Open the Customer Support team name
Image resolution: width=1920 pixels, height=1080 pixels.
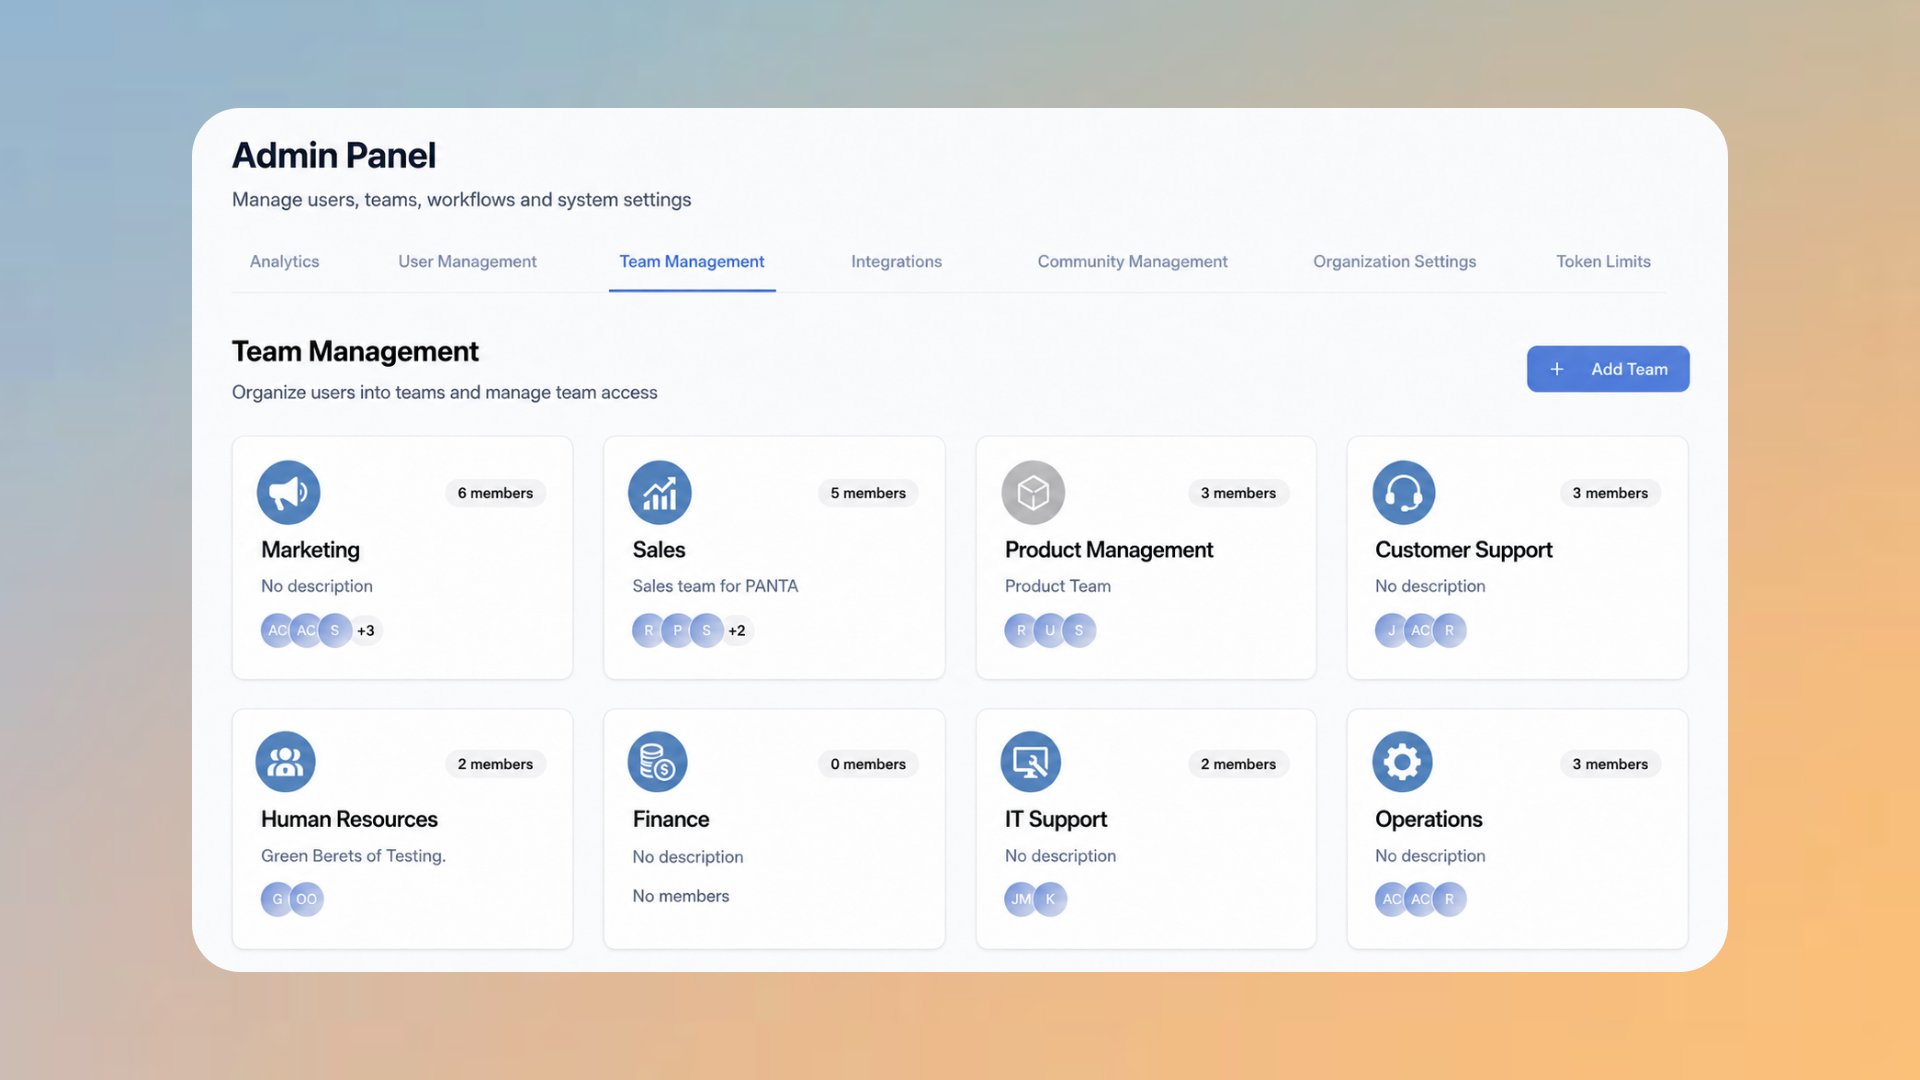click(x=1464, y=550)
